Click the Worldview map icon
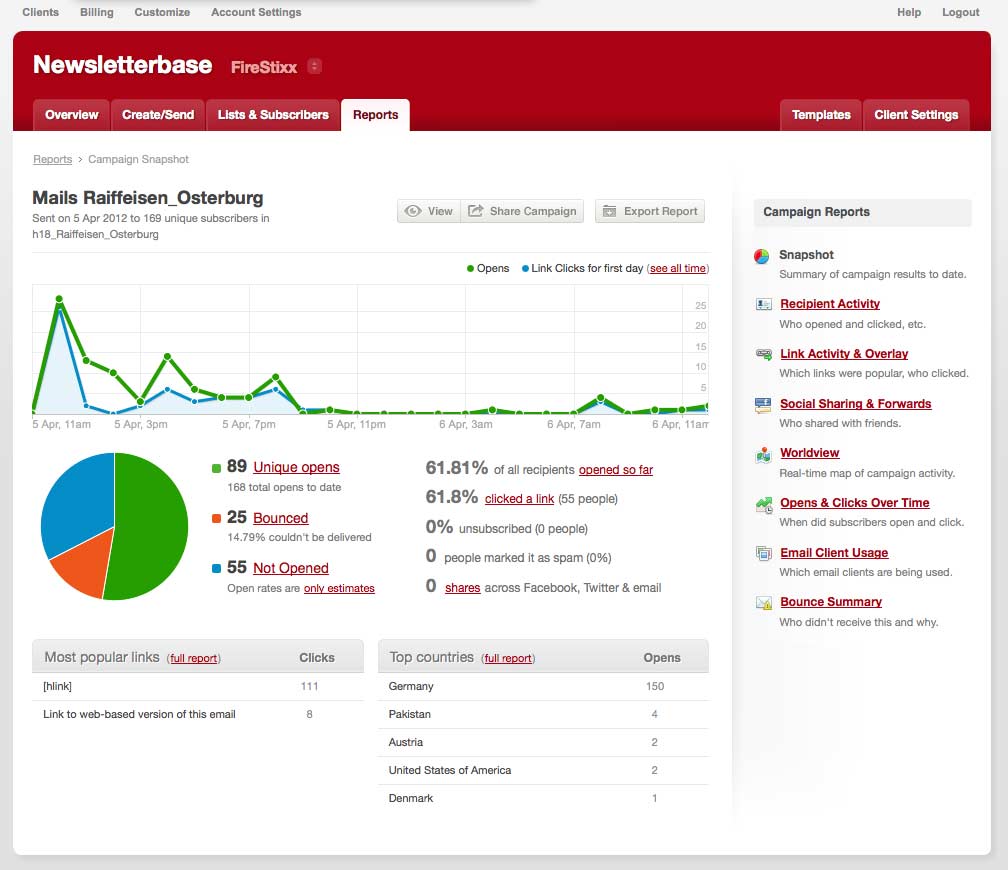This screenshot has width=1008, height=870. (x=763, y=454)
